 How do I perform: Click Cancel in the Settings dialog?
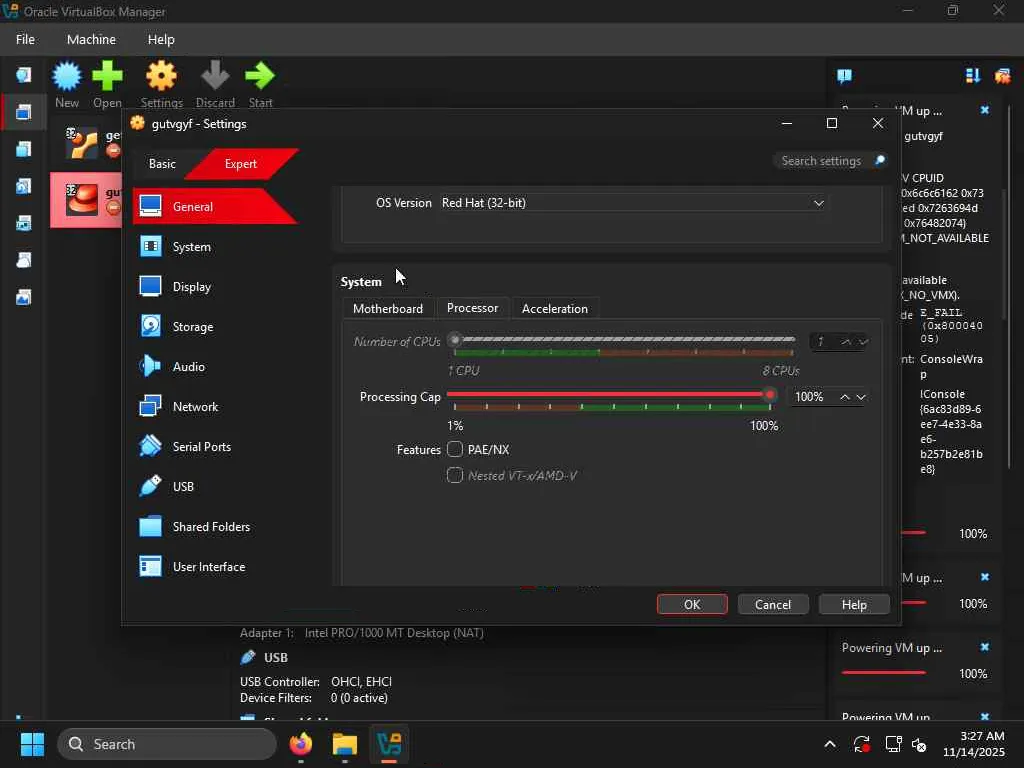click(x=773, y=604)
